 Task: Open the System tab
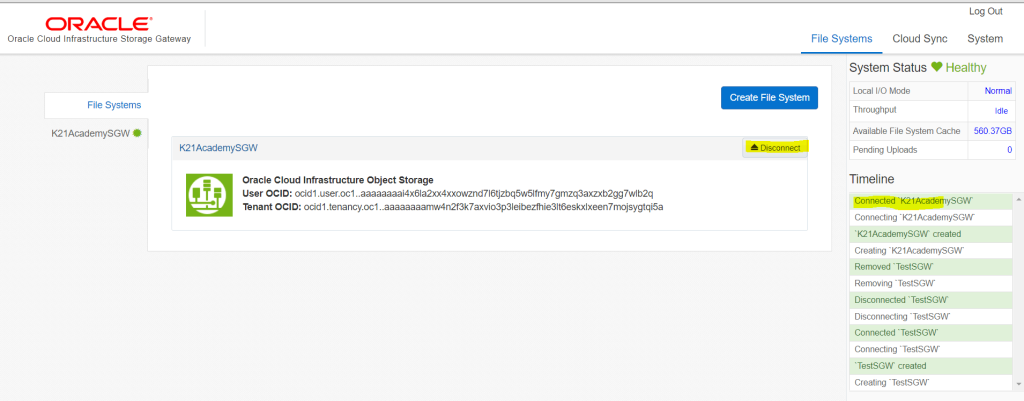[985, 39]
